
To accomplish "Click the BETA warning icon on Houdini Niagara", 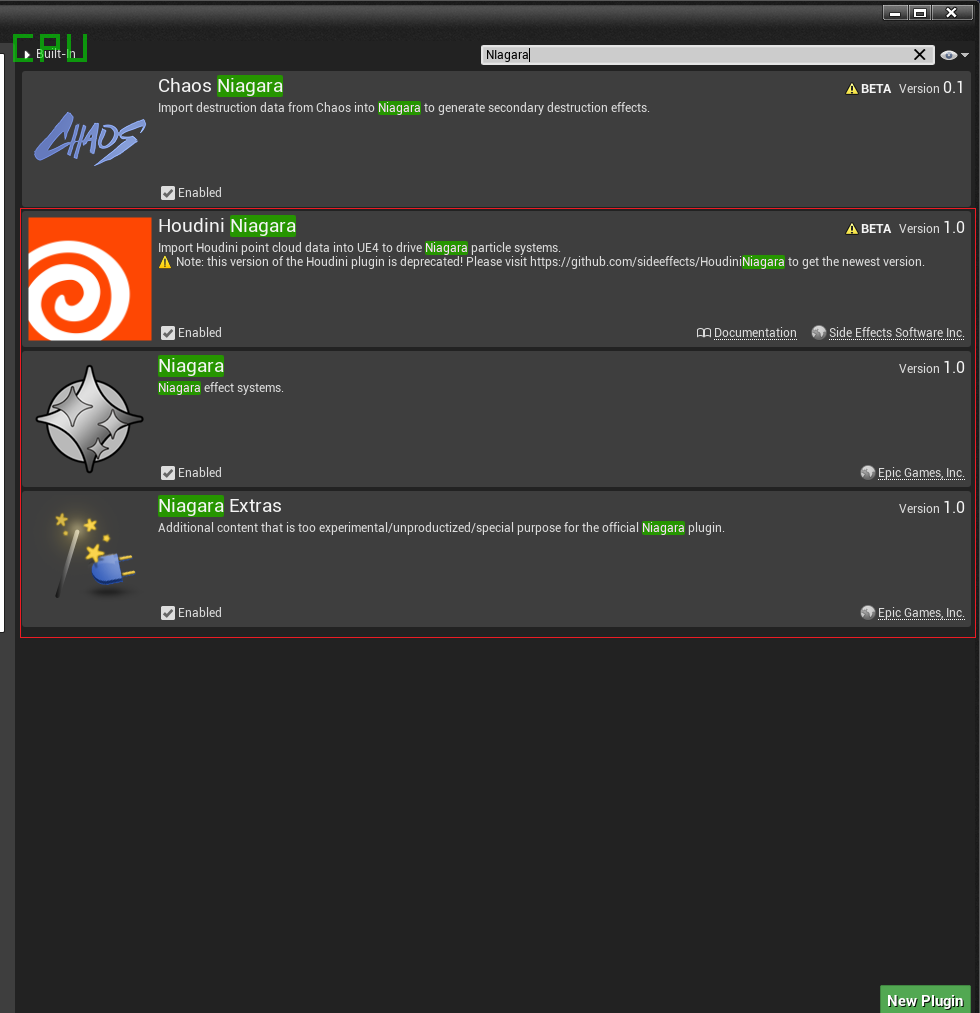I will click(851, 229).
